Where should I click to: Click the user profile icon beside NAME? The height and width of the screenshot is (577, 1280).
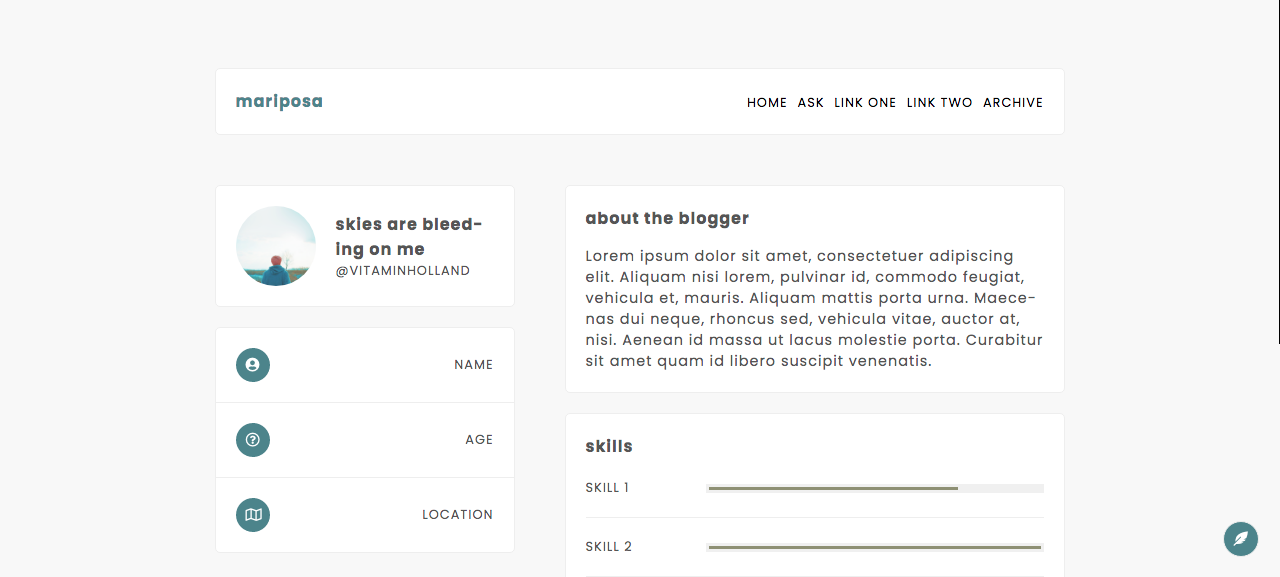[253, 365]
